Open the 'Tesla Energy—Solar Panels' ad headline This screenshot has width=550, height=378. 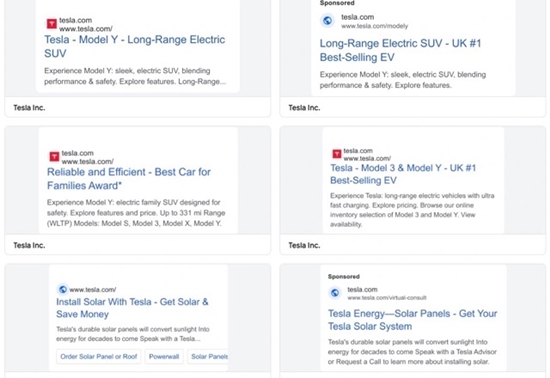(x=412, y=320)
